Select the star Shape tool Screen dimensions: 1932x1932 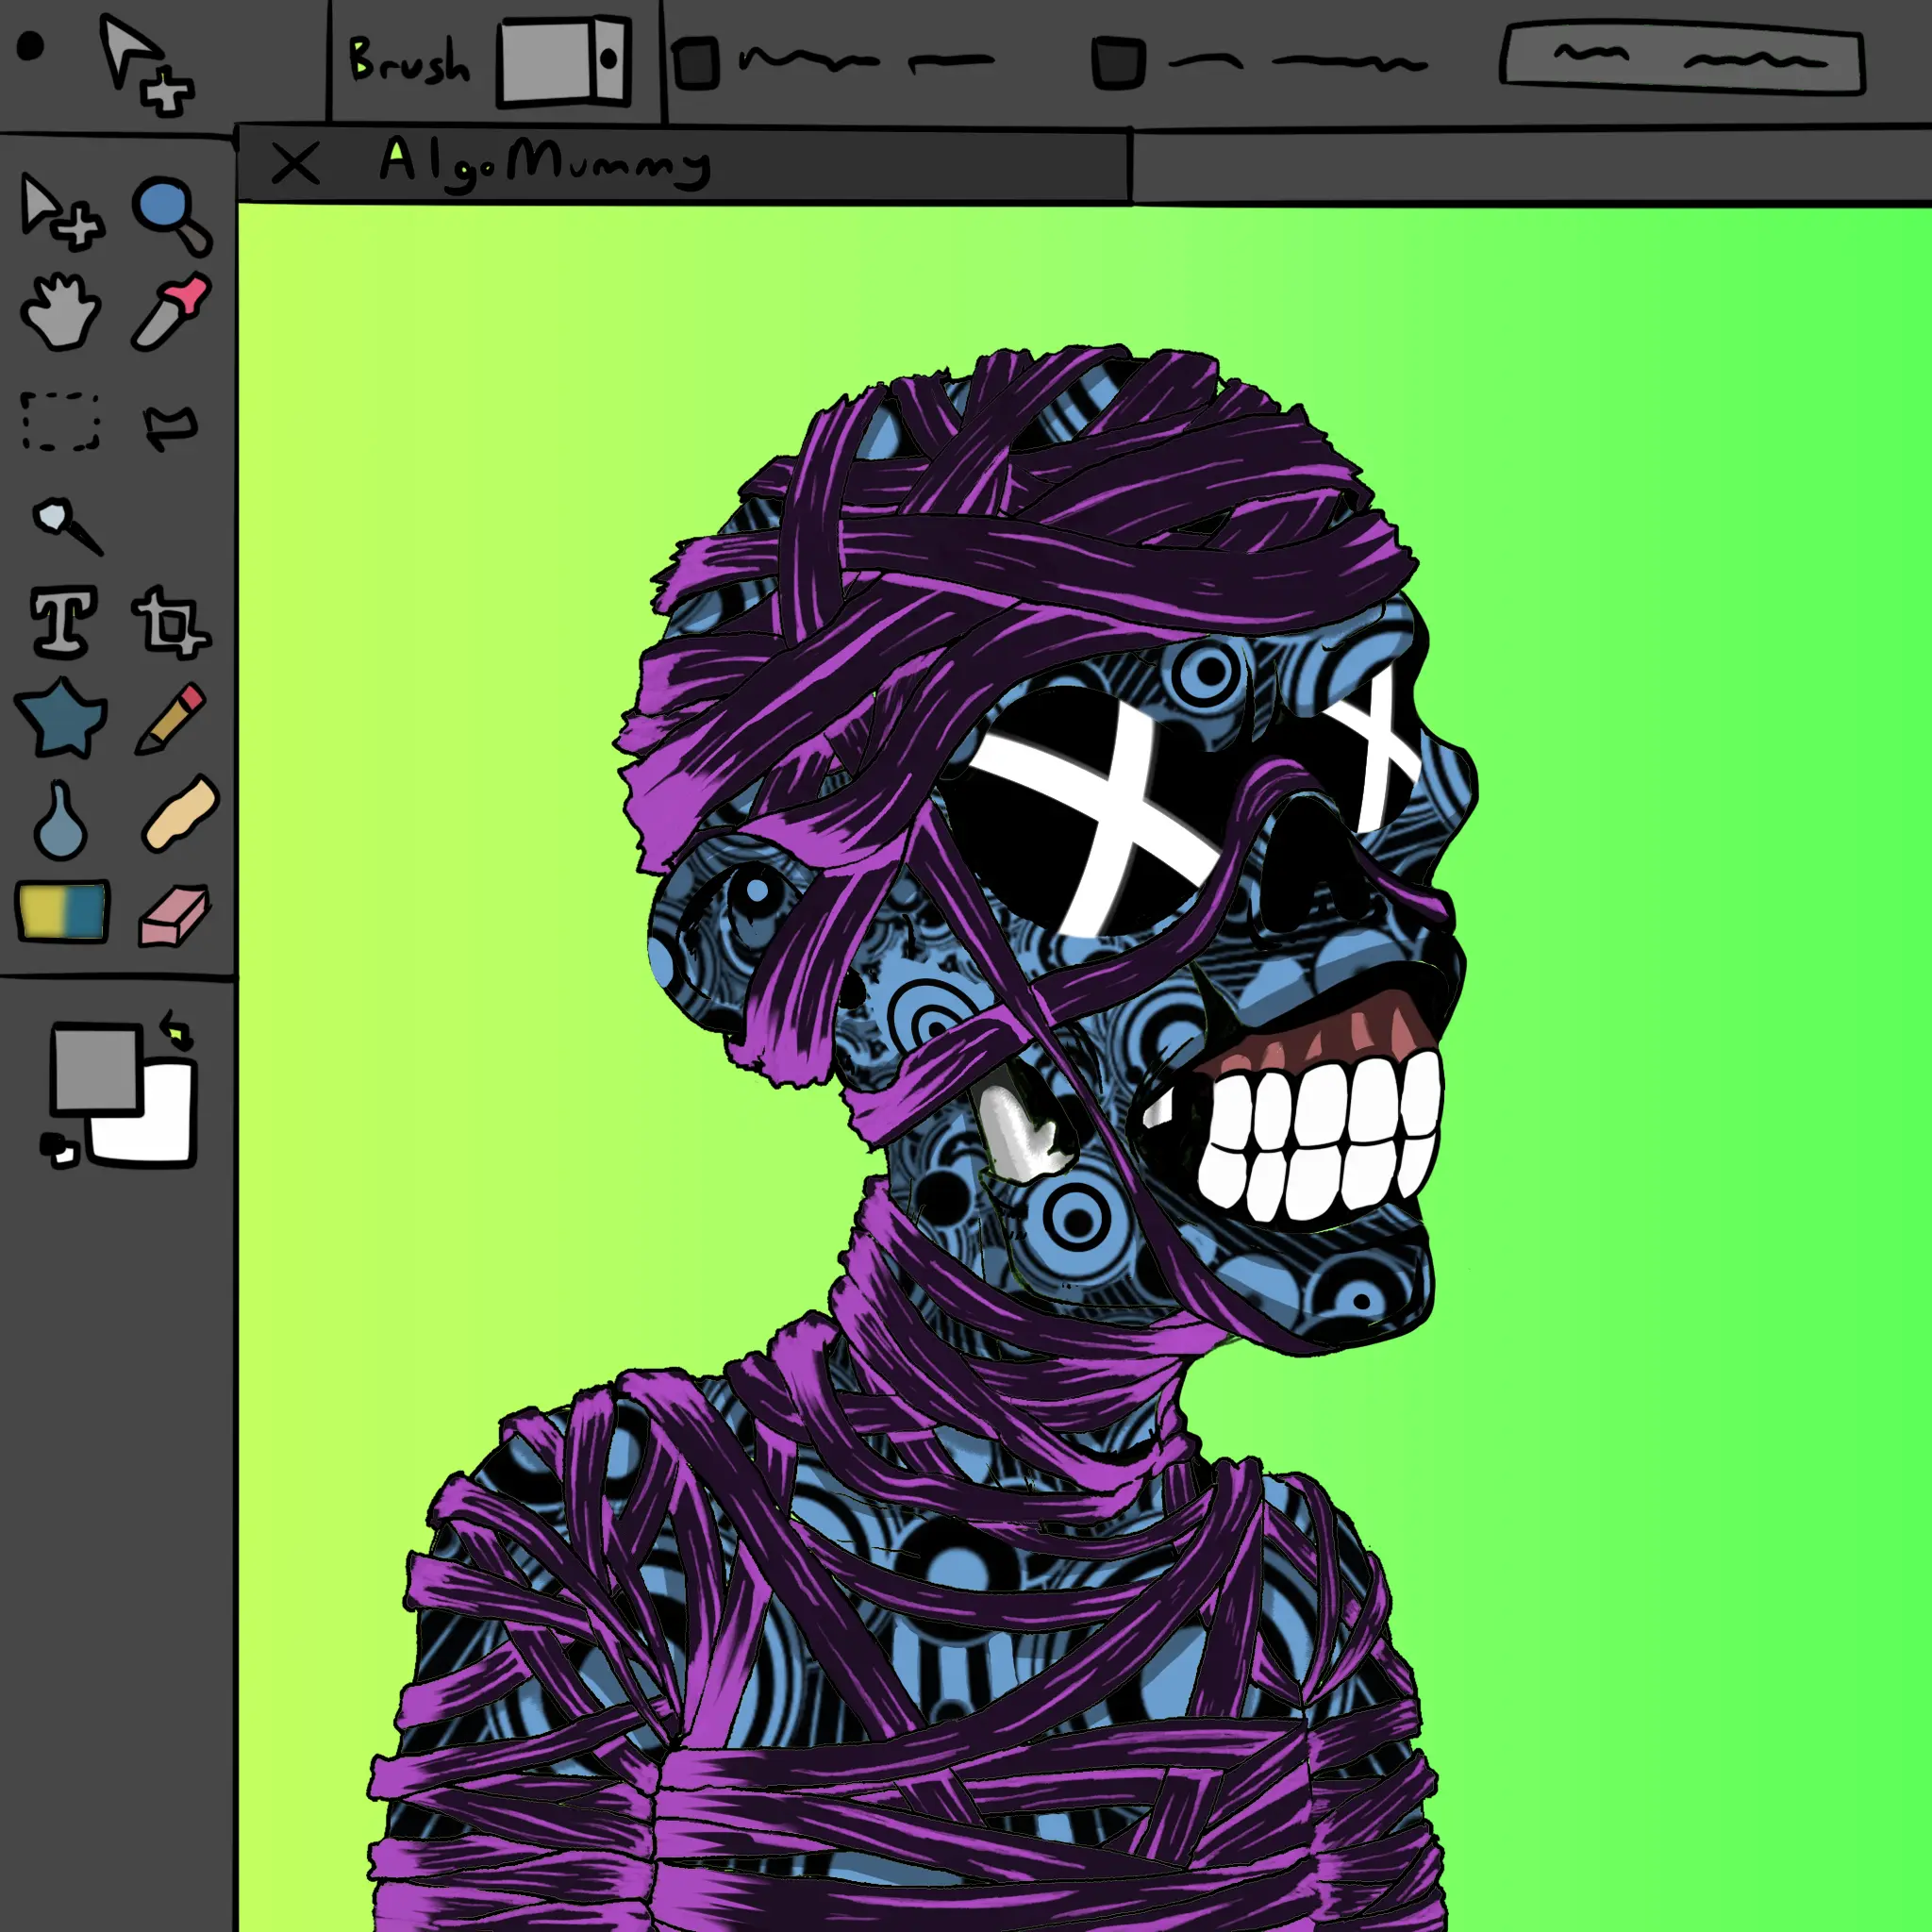coord(62,717)
